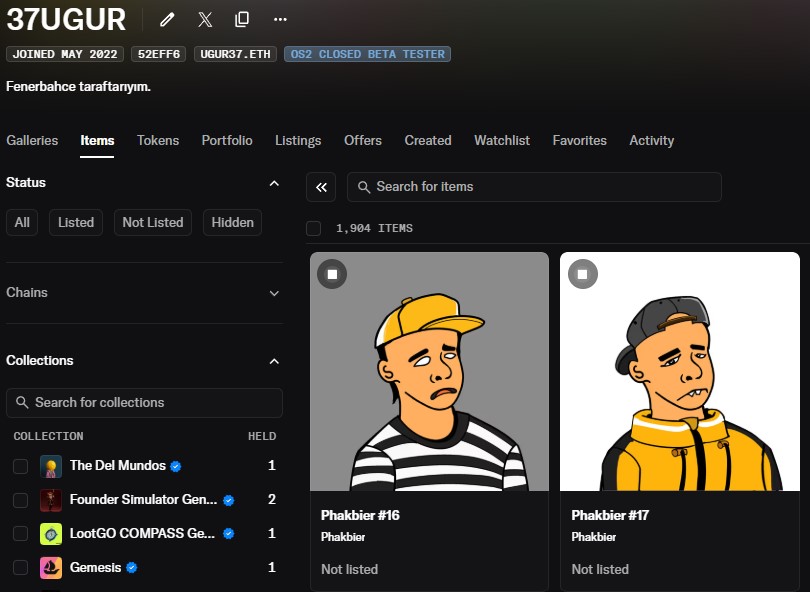Viewport: 810px width, 592px height.
Task: Filter status by Not Listed
Action: (153, 223)
